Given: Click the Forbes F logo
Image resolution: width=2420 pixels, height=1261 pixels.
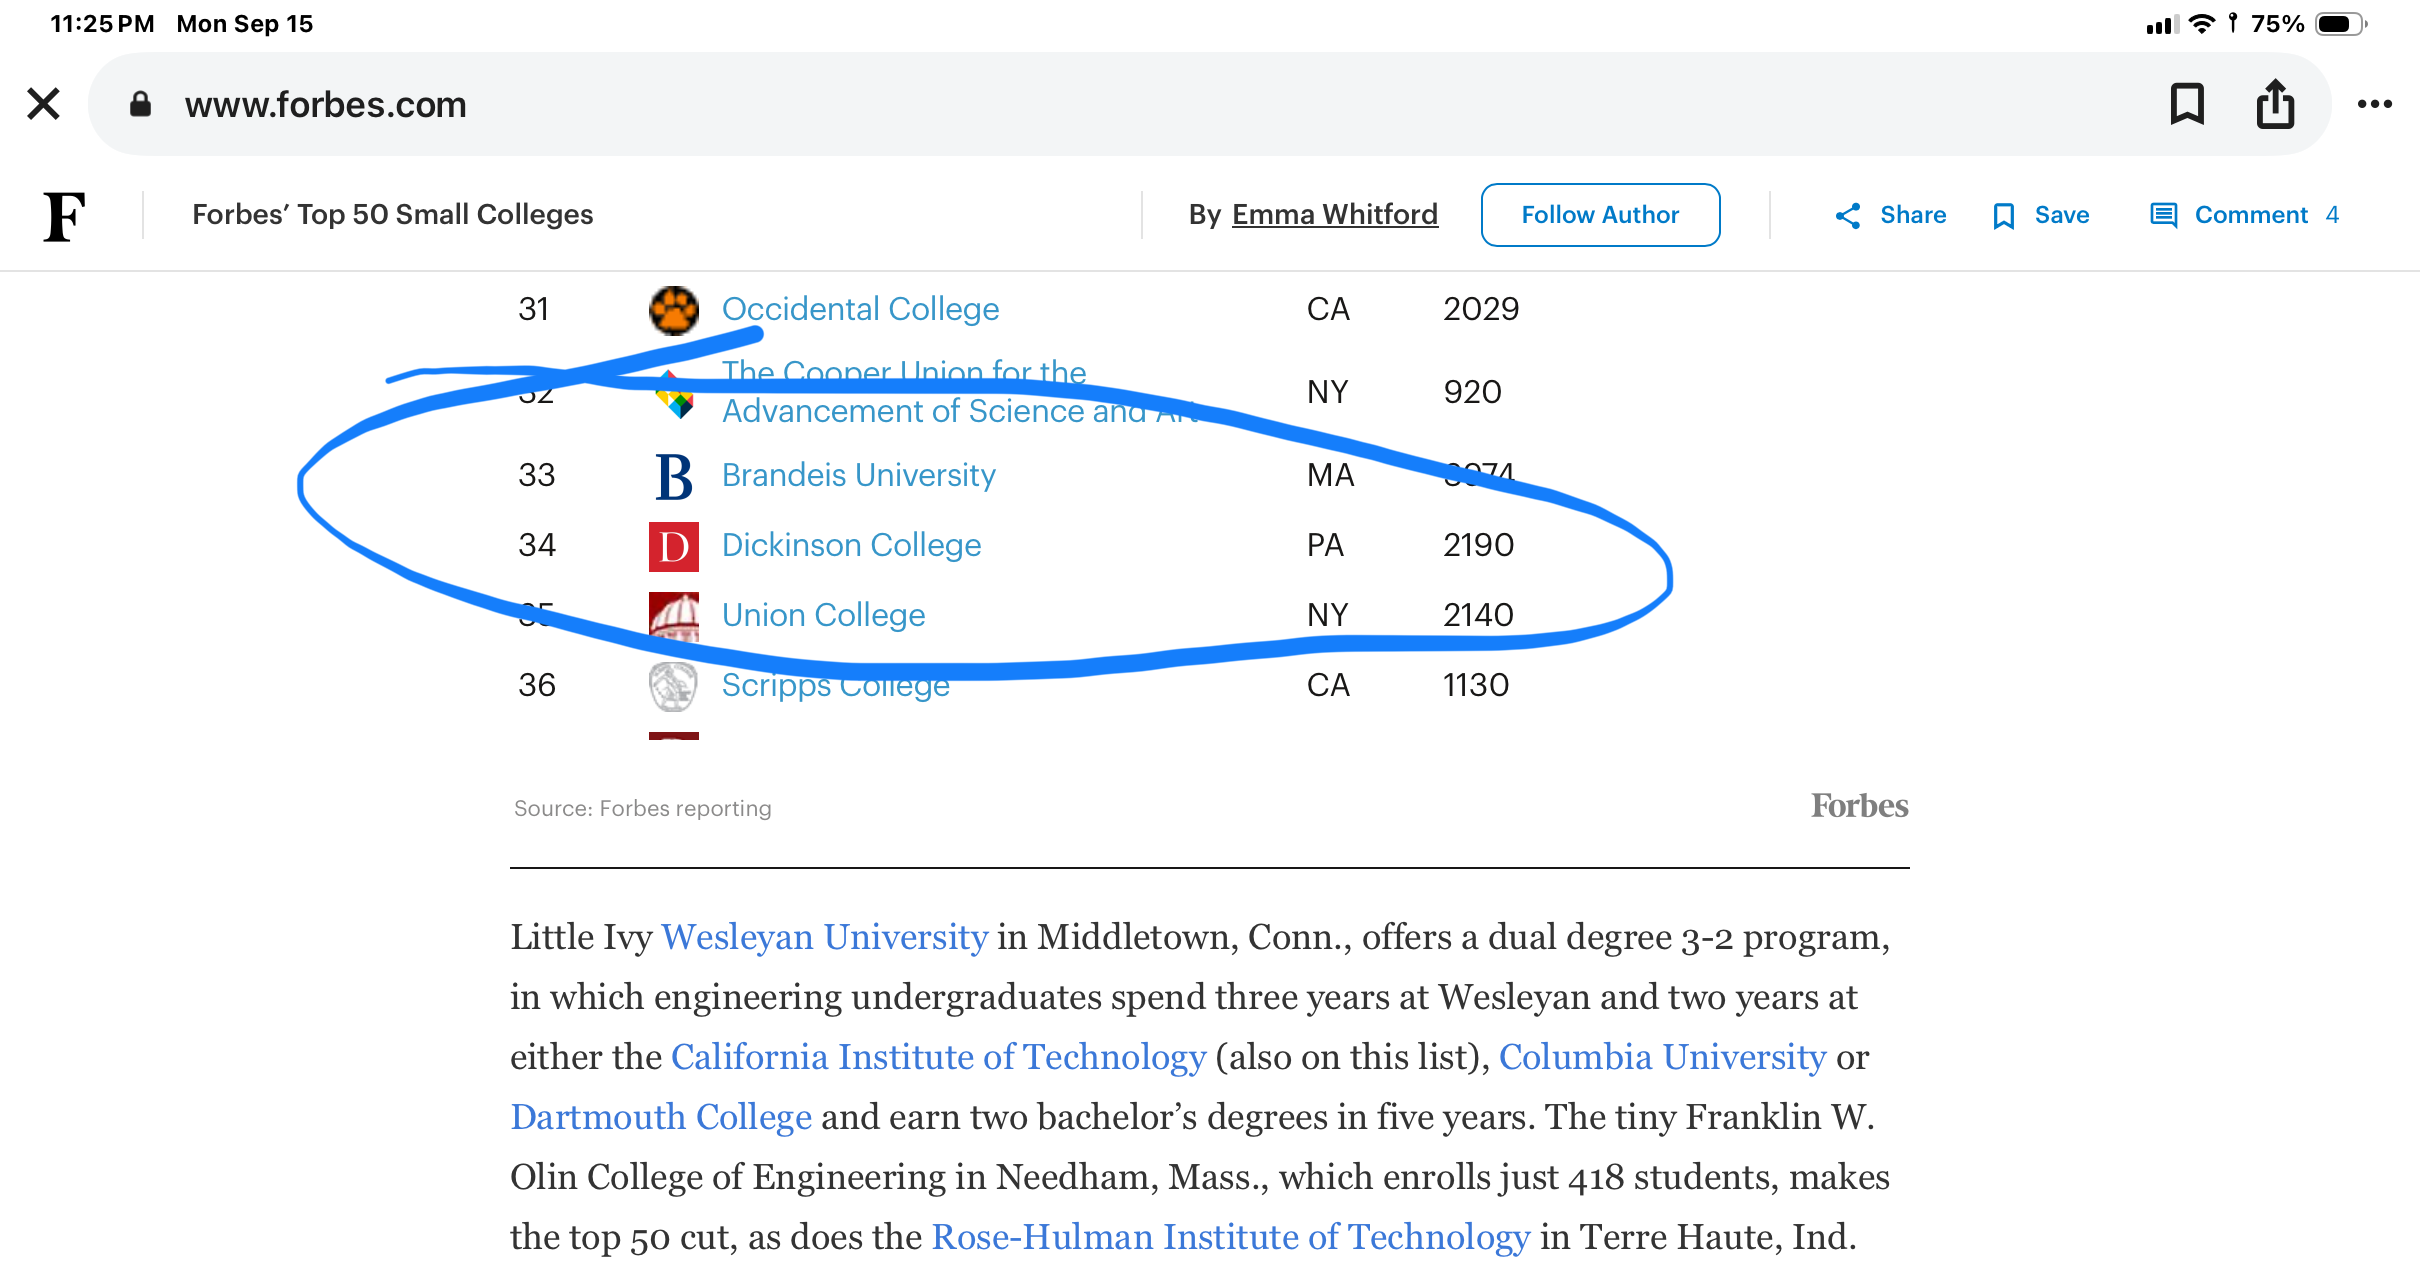Looking at the screenshot, I should point(65,216).
